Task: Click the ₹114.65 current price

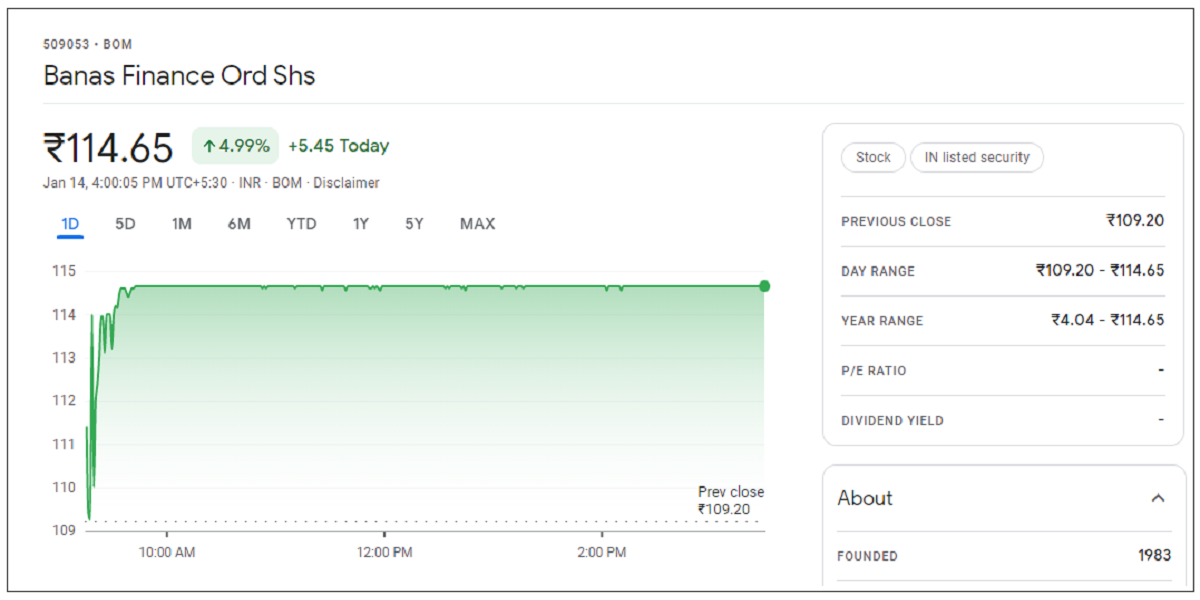Action: [x=108, y=148]
